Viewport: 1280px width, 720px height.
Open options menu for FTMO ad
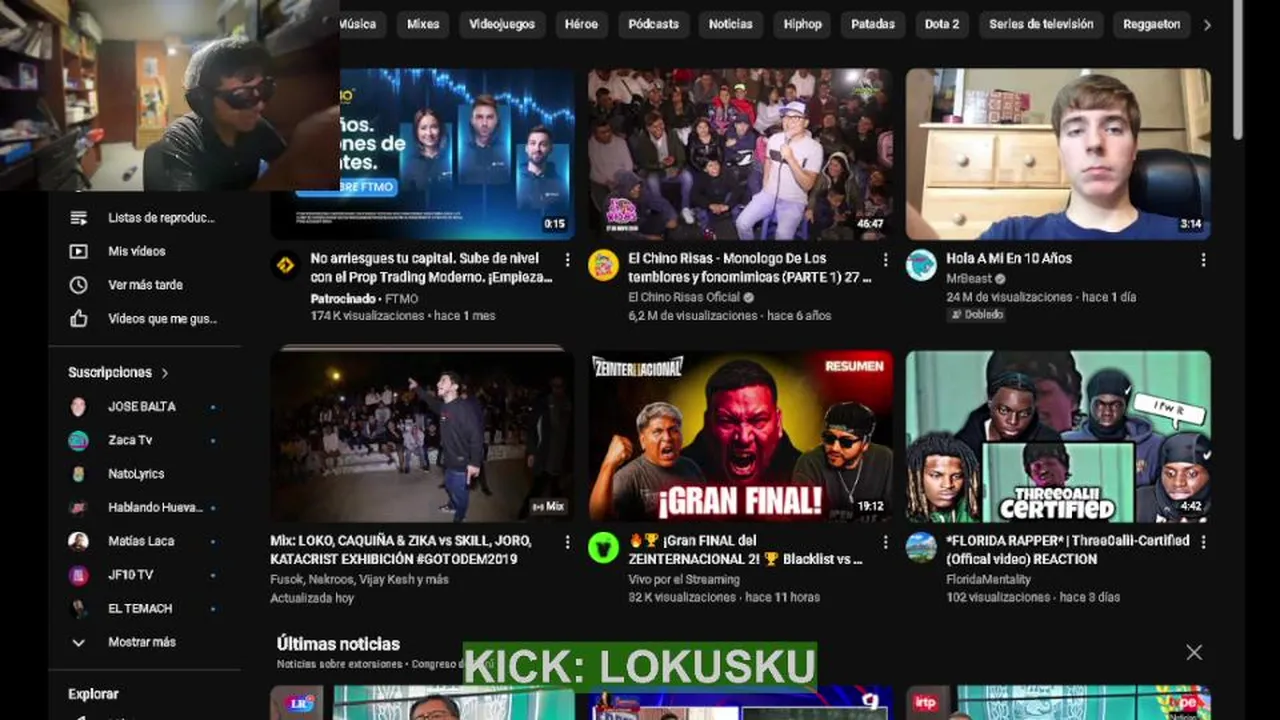[567, 260]
